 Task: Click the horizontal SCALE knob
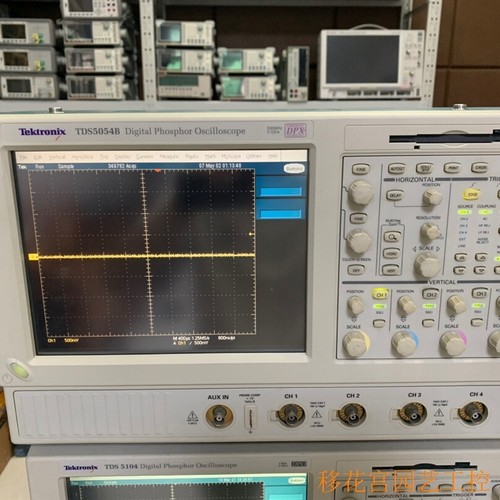(427, 265)
